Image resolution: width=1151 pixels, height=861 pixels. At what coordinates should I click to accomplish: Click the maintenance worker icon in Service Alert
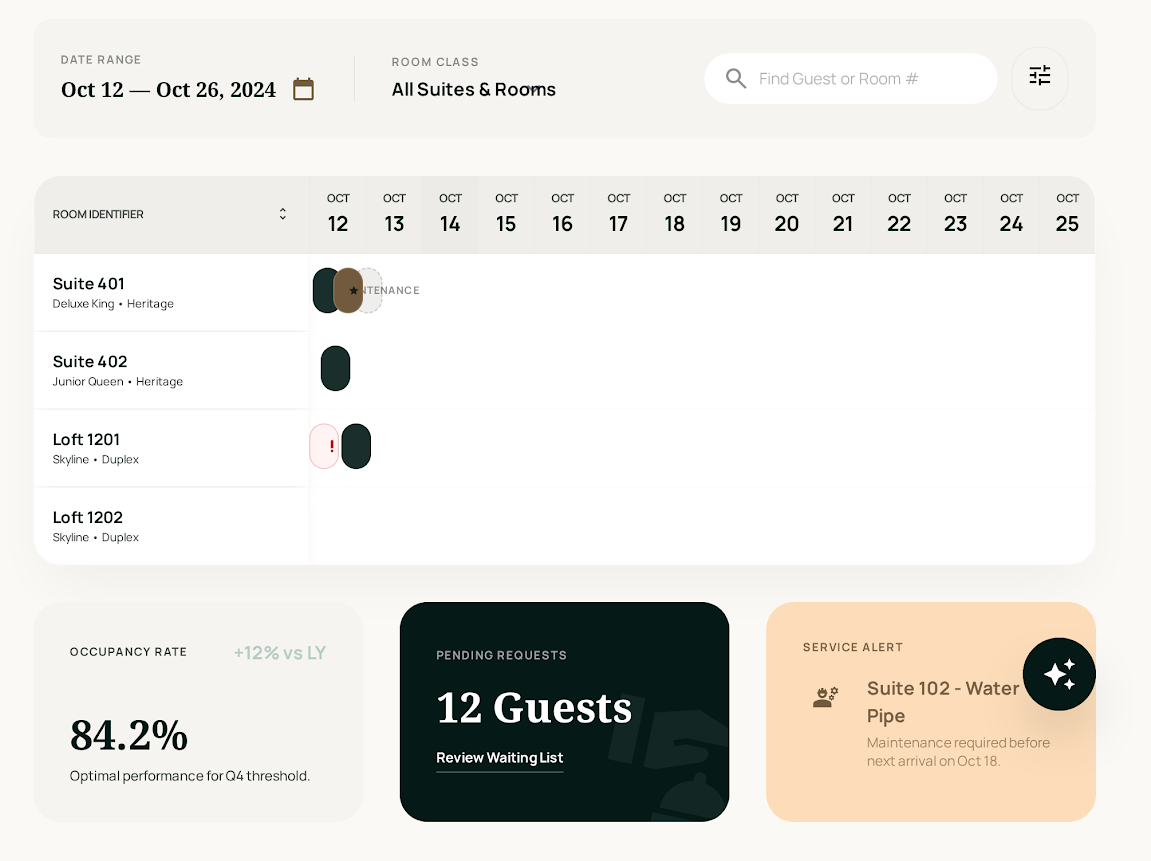click(x=826, y=696)
